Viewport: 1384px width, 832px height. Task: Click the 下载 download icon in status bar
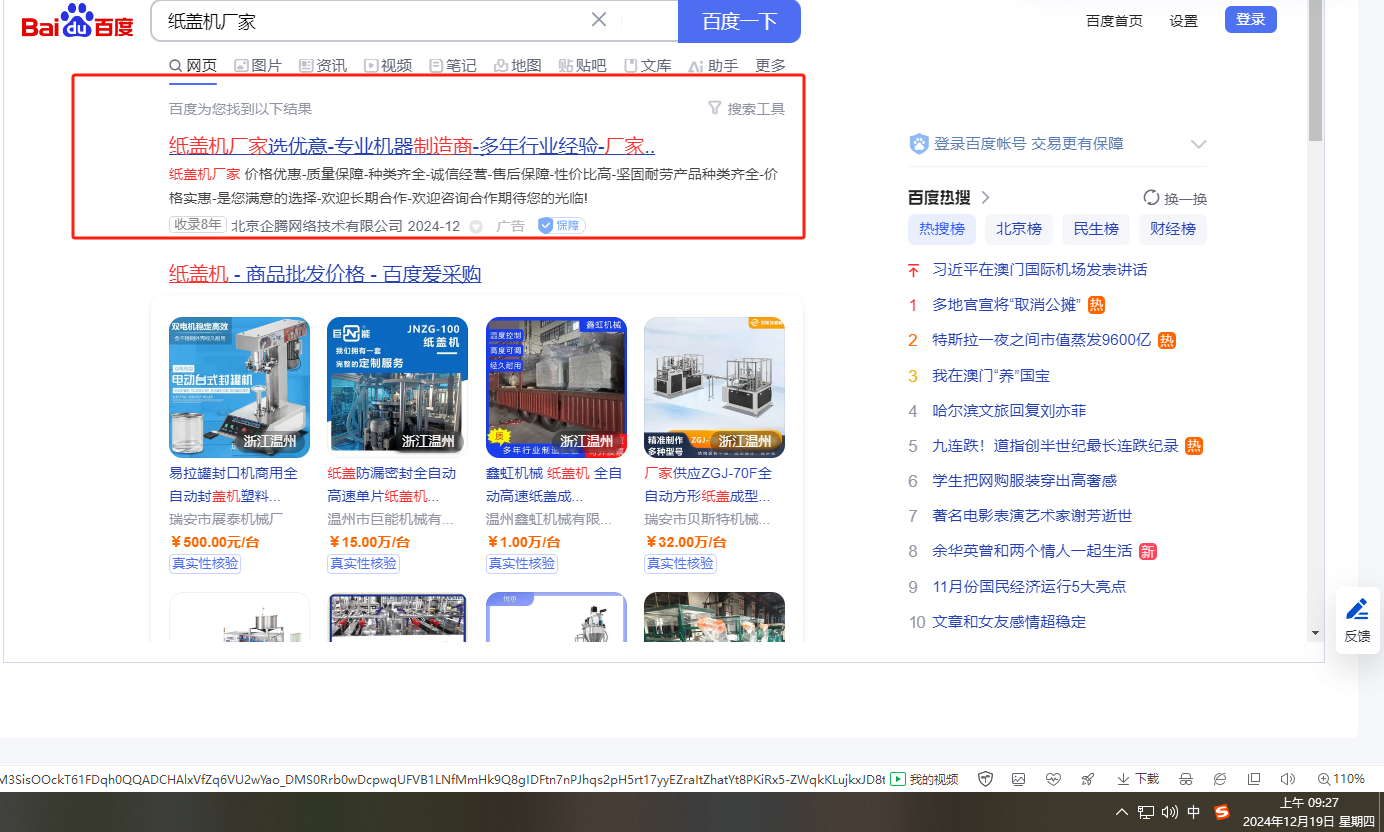point(1138,779)
